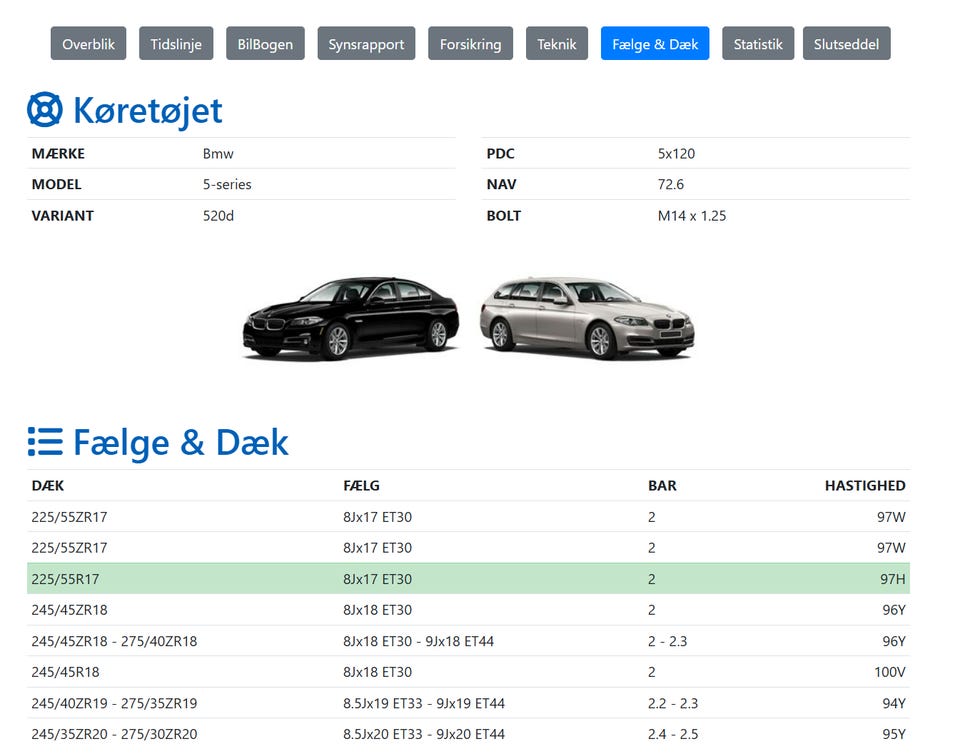Viewport: 960px width, 754px height.
Task: Click the active Fælge & Dæk tab
Action: (655, 43)
